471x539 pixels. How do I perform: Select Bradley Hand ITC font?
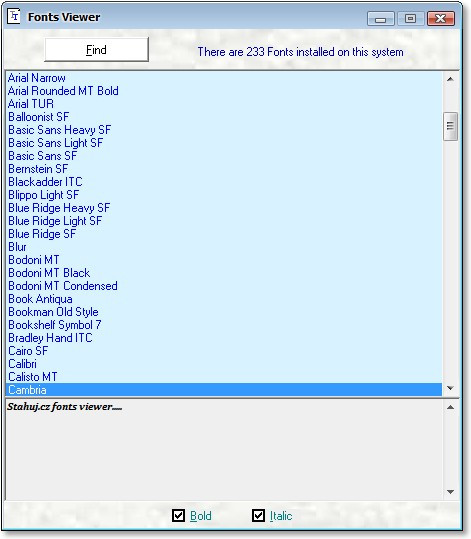point(224,338)
